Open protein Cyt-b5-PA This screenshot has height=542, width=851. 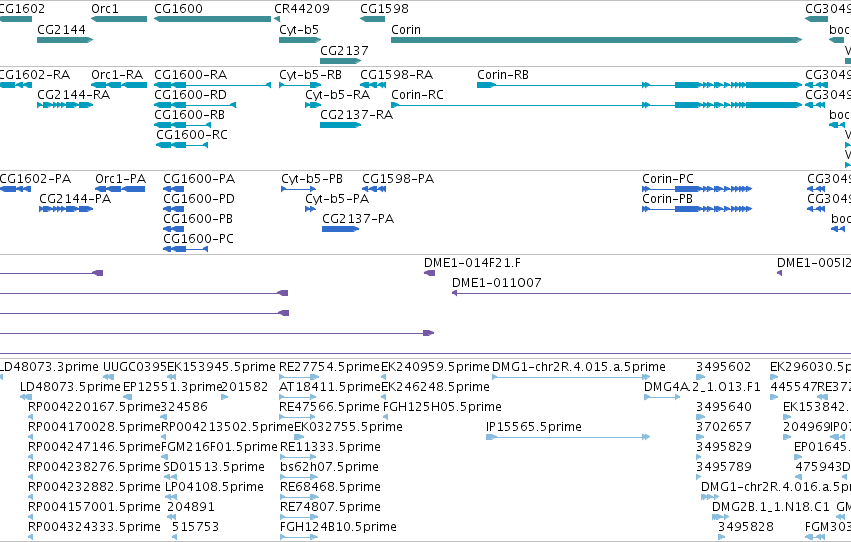337,199
